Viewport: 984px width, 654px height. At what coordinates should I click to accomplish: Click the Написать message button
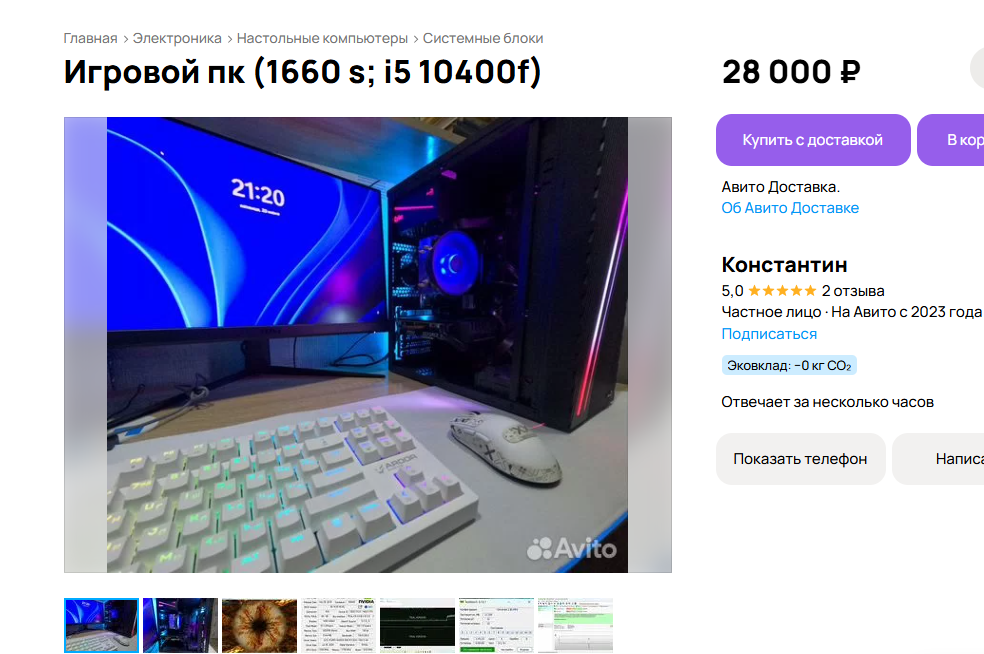938,459
